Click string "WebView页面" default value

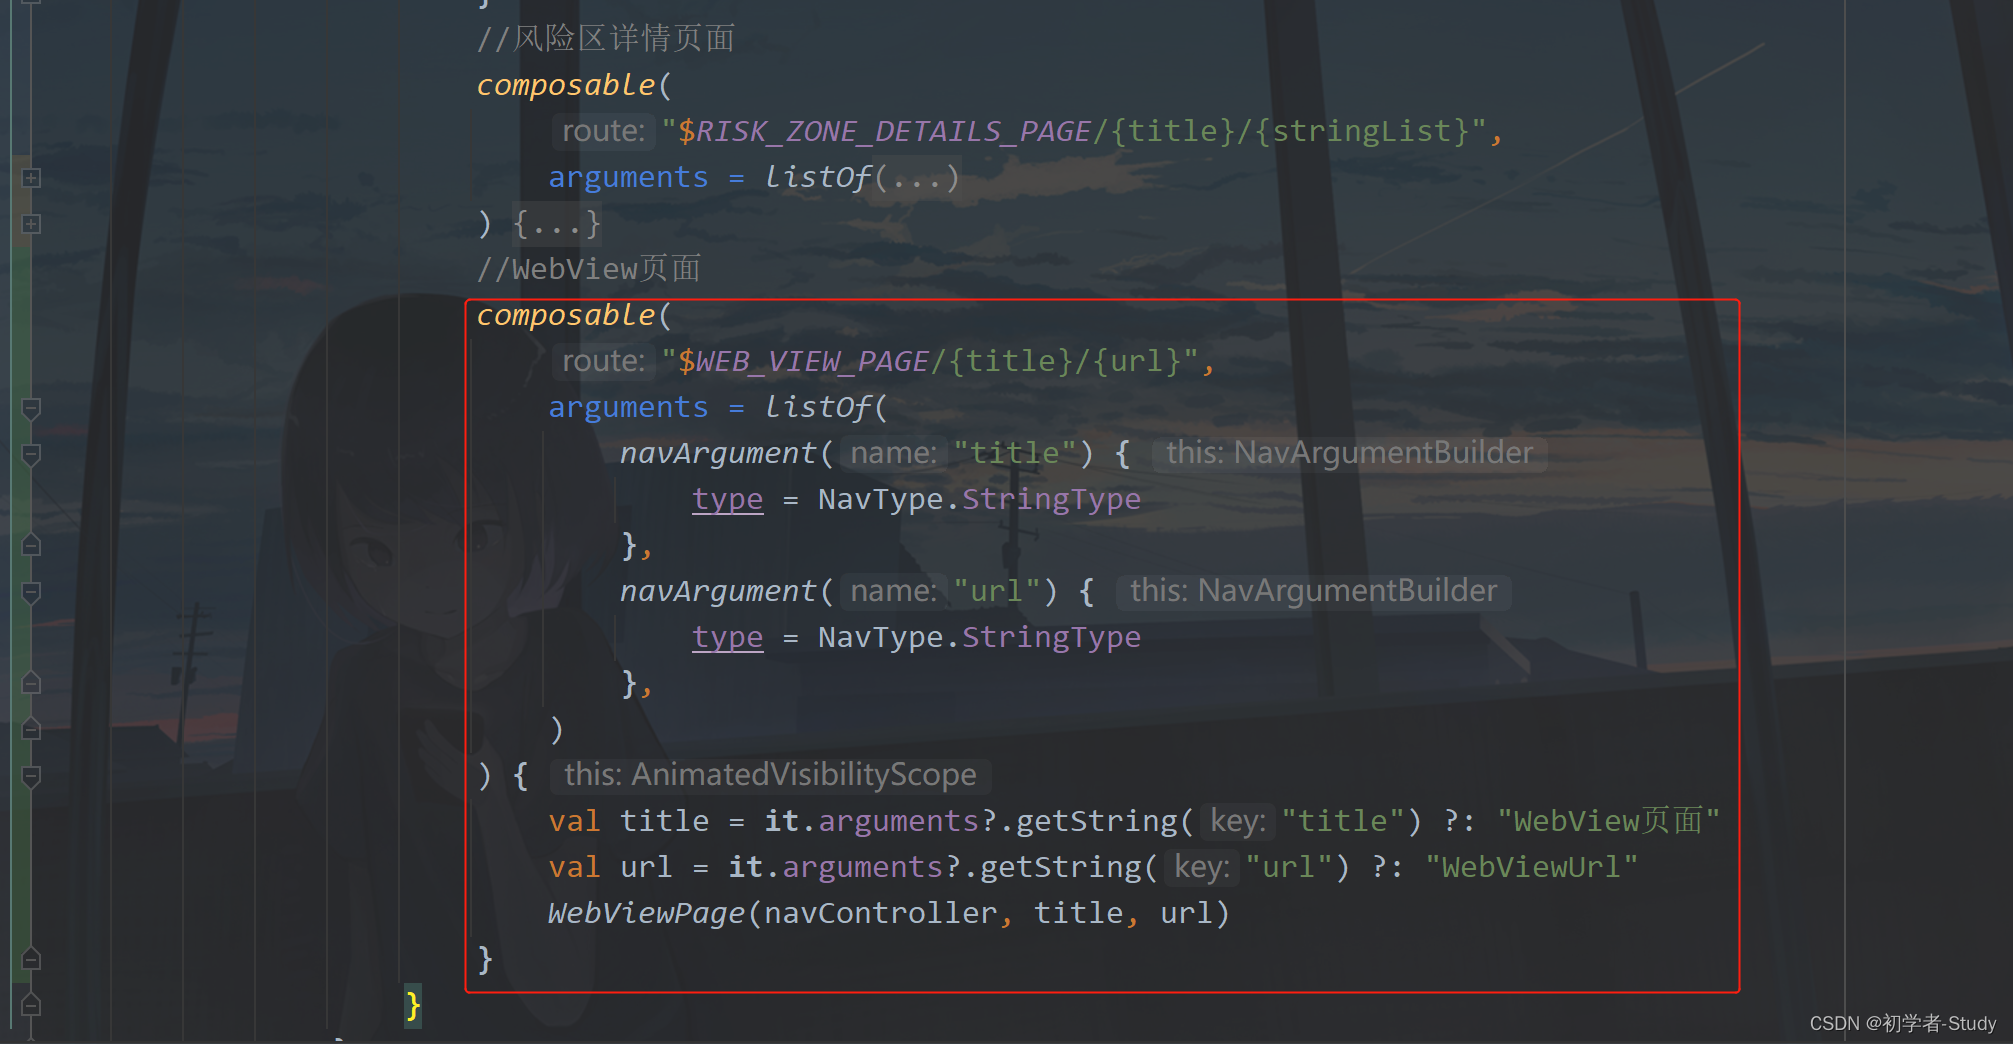pos(1609,822)
